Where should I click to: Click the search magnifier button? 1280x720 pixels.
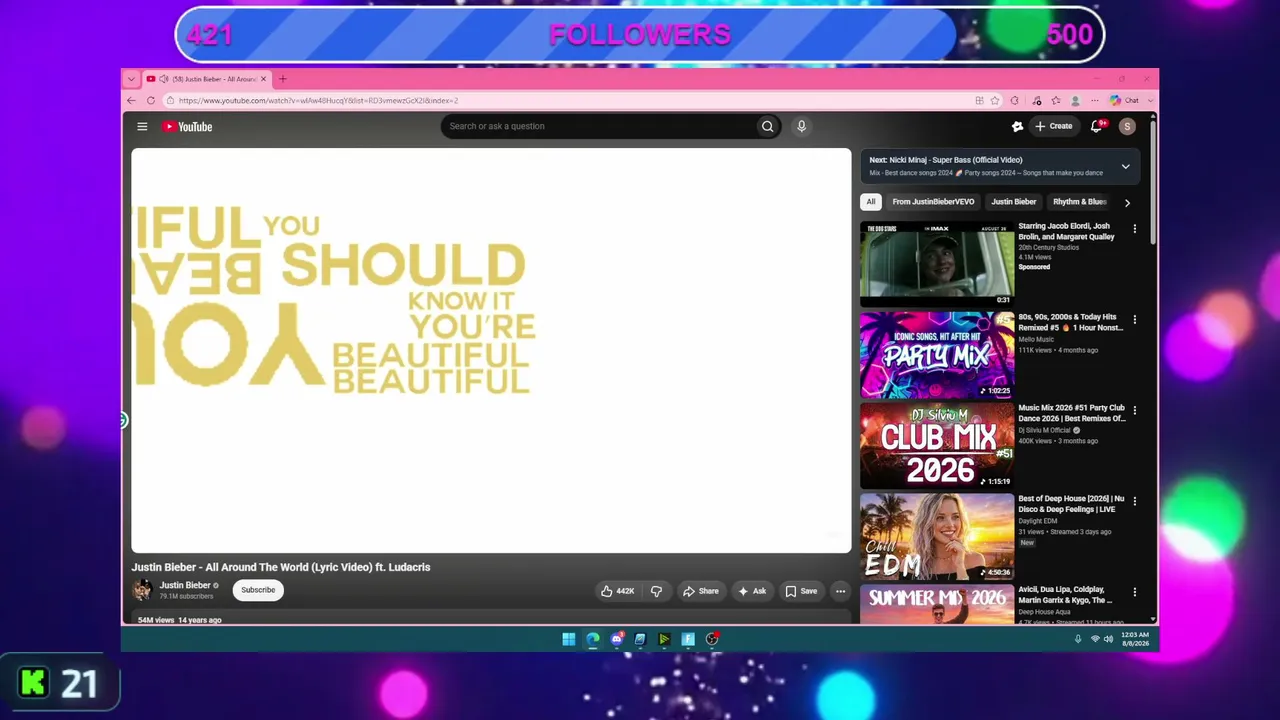[x=767, y=126]
